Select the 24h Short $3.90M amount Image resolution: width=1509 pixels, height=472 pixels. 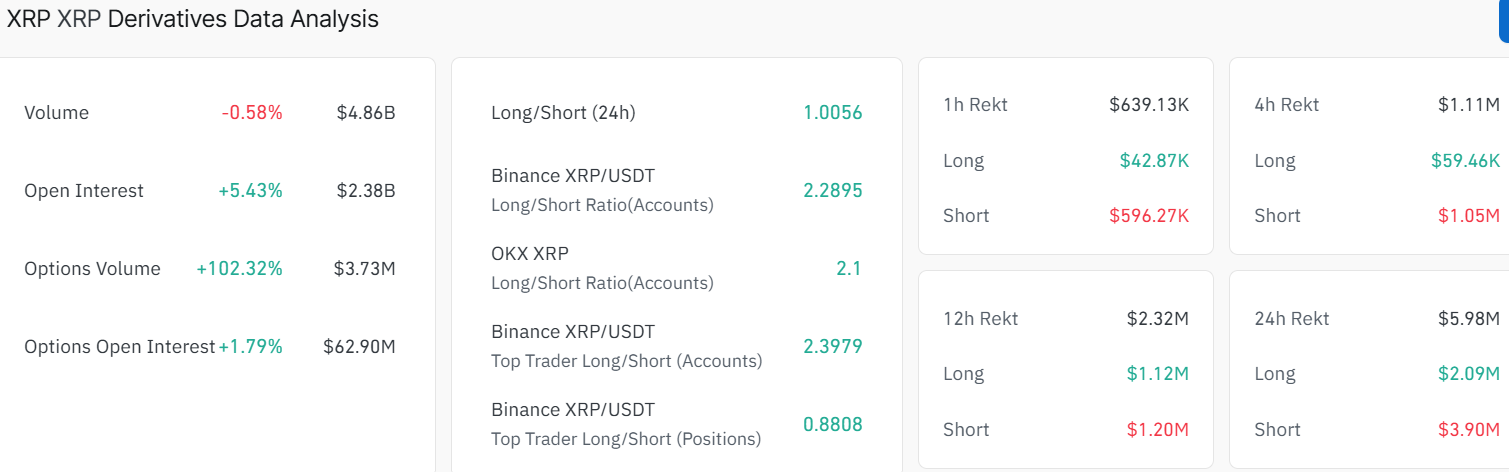(1469, 430)
